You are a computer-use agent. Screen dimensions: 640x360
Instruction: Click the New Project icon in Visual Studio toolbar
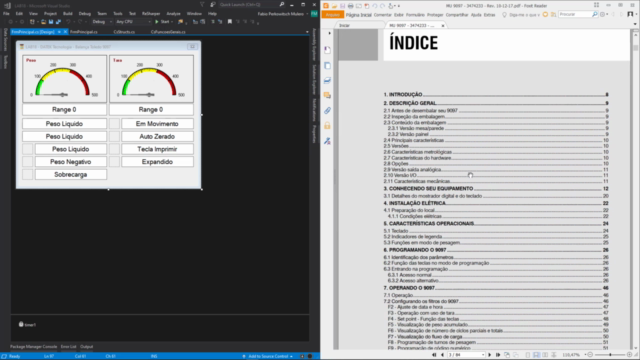point(32,22)
